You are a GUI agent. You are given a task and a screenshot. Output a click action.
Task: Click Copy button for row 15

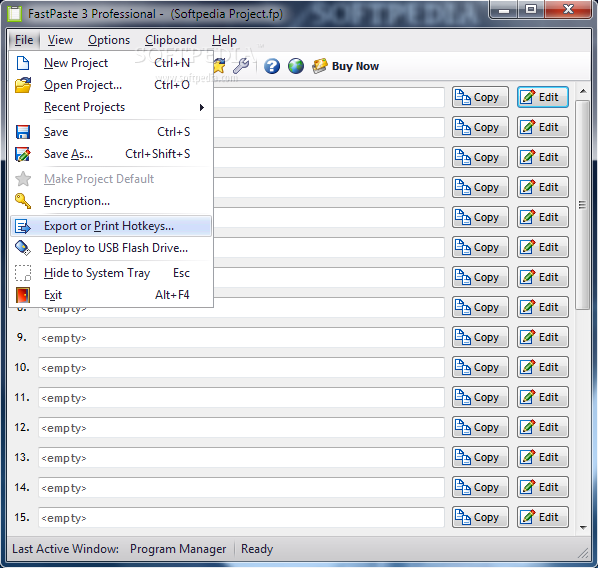coord(480,517)
